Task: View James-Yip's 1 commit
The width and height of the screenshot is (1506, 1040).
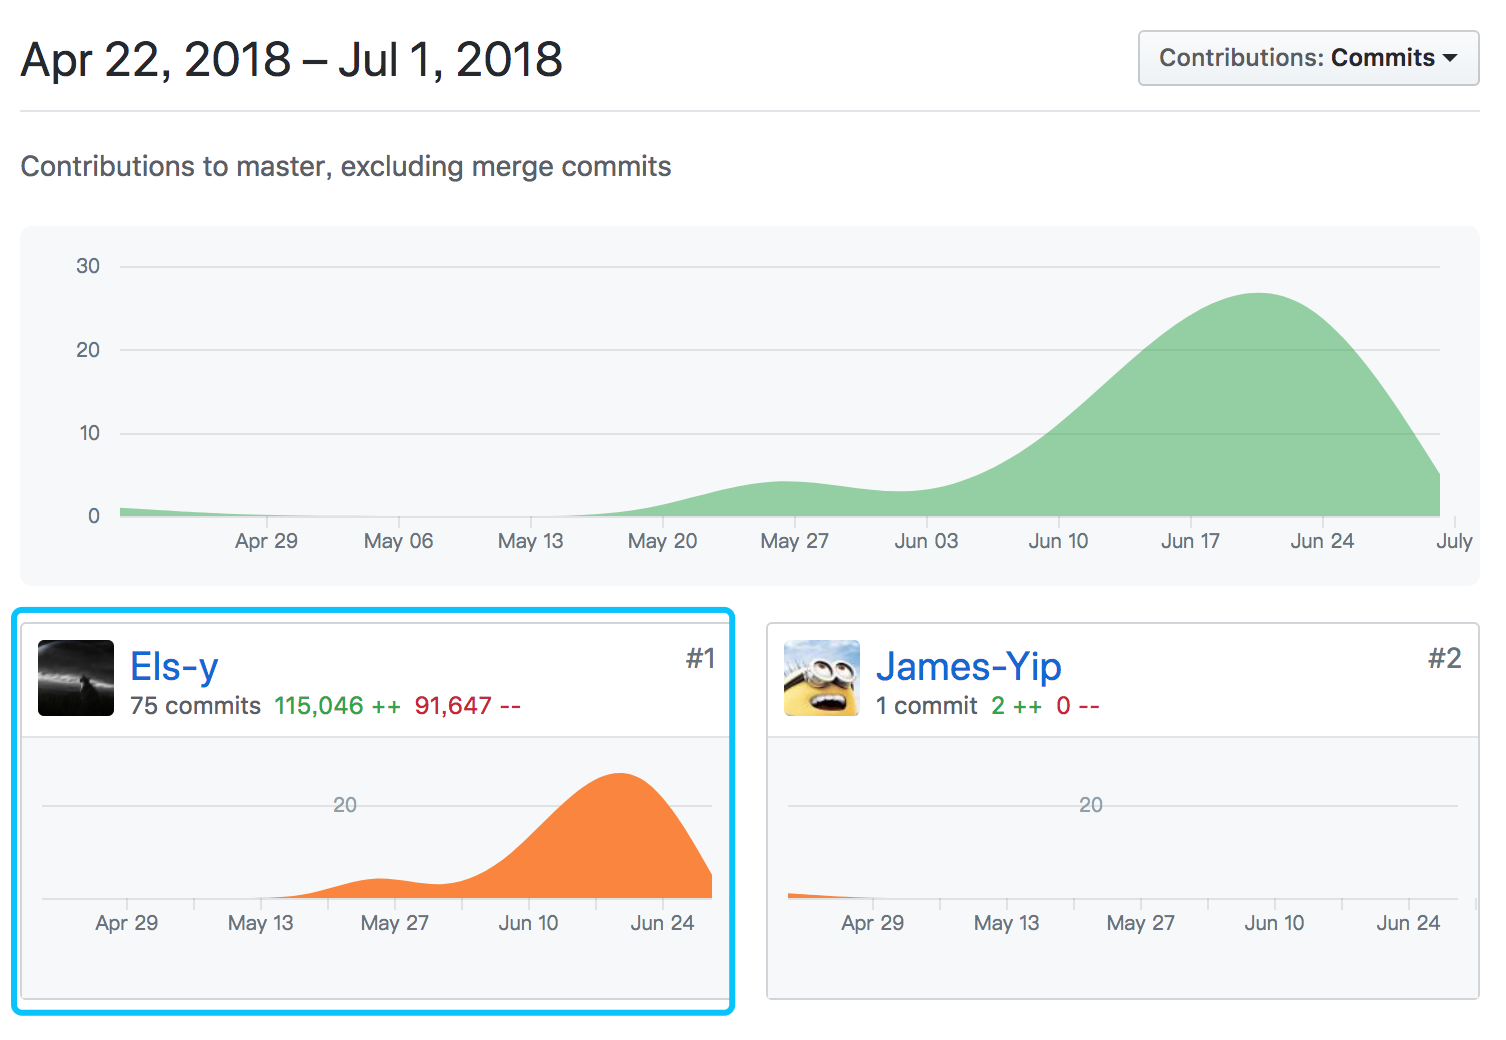Action: pos(926,706)
